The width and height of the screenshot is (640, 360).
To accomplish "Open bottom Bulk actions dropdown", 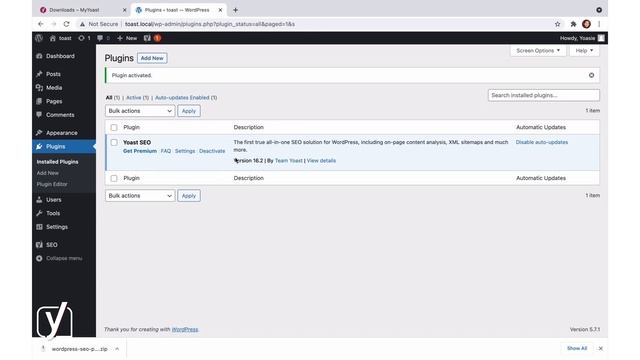I will click(x=140, y=196).
